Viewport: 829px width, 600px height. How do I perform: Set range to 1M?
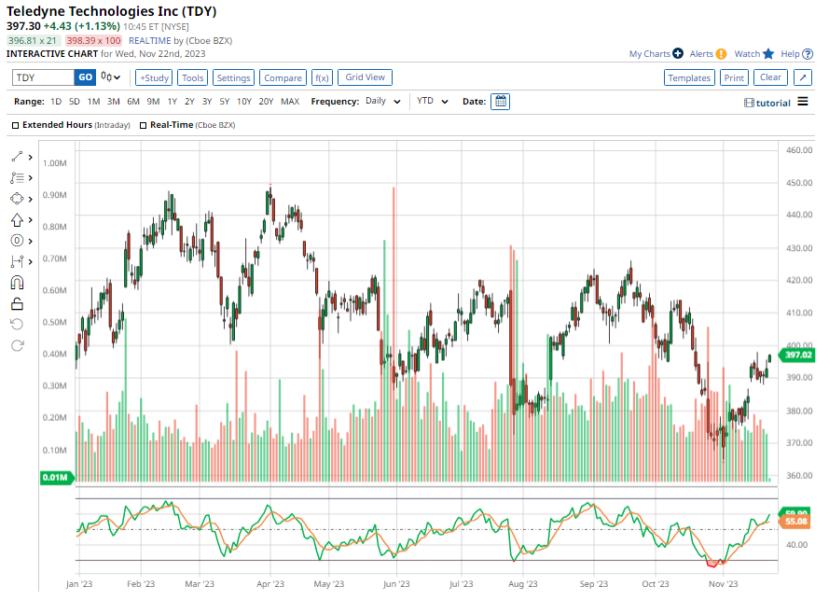point(94,101)
